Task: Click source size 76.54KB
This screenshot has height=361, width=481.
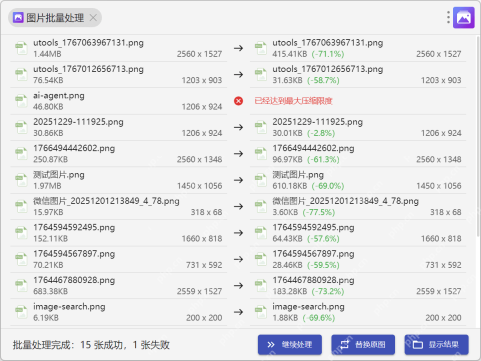Action: pos(48,80)
